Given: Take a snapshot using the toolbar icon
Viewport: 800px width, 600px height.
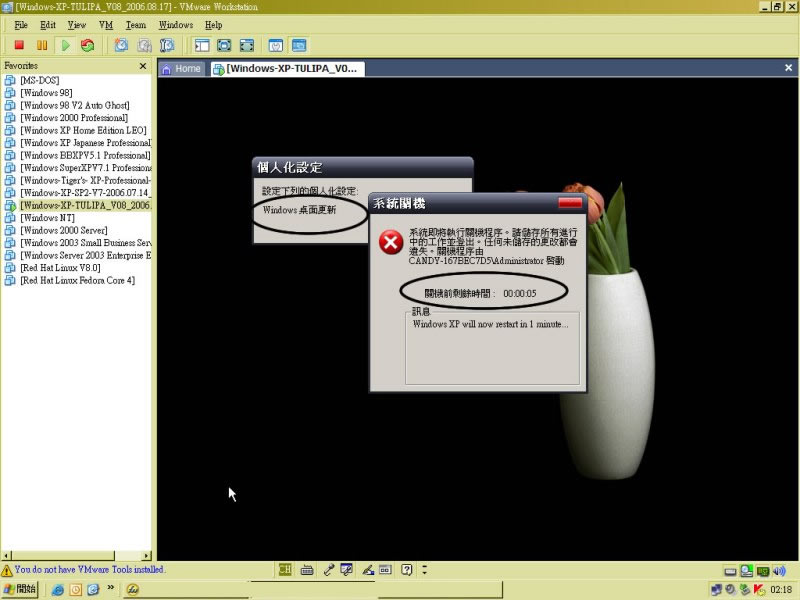Looking at the screenshot, I should pos(121,45).
